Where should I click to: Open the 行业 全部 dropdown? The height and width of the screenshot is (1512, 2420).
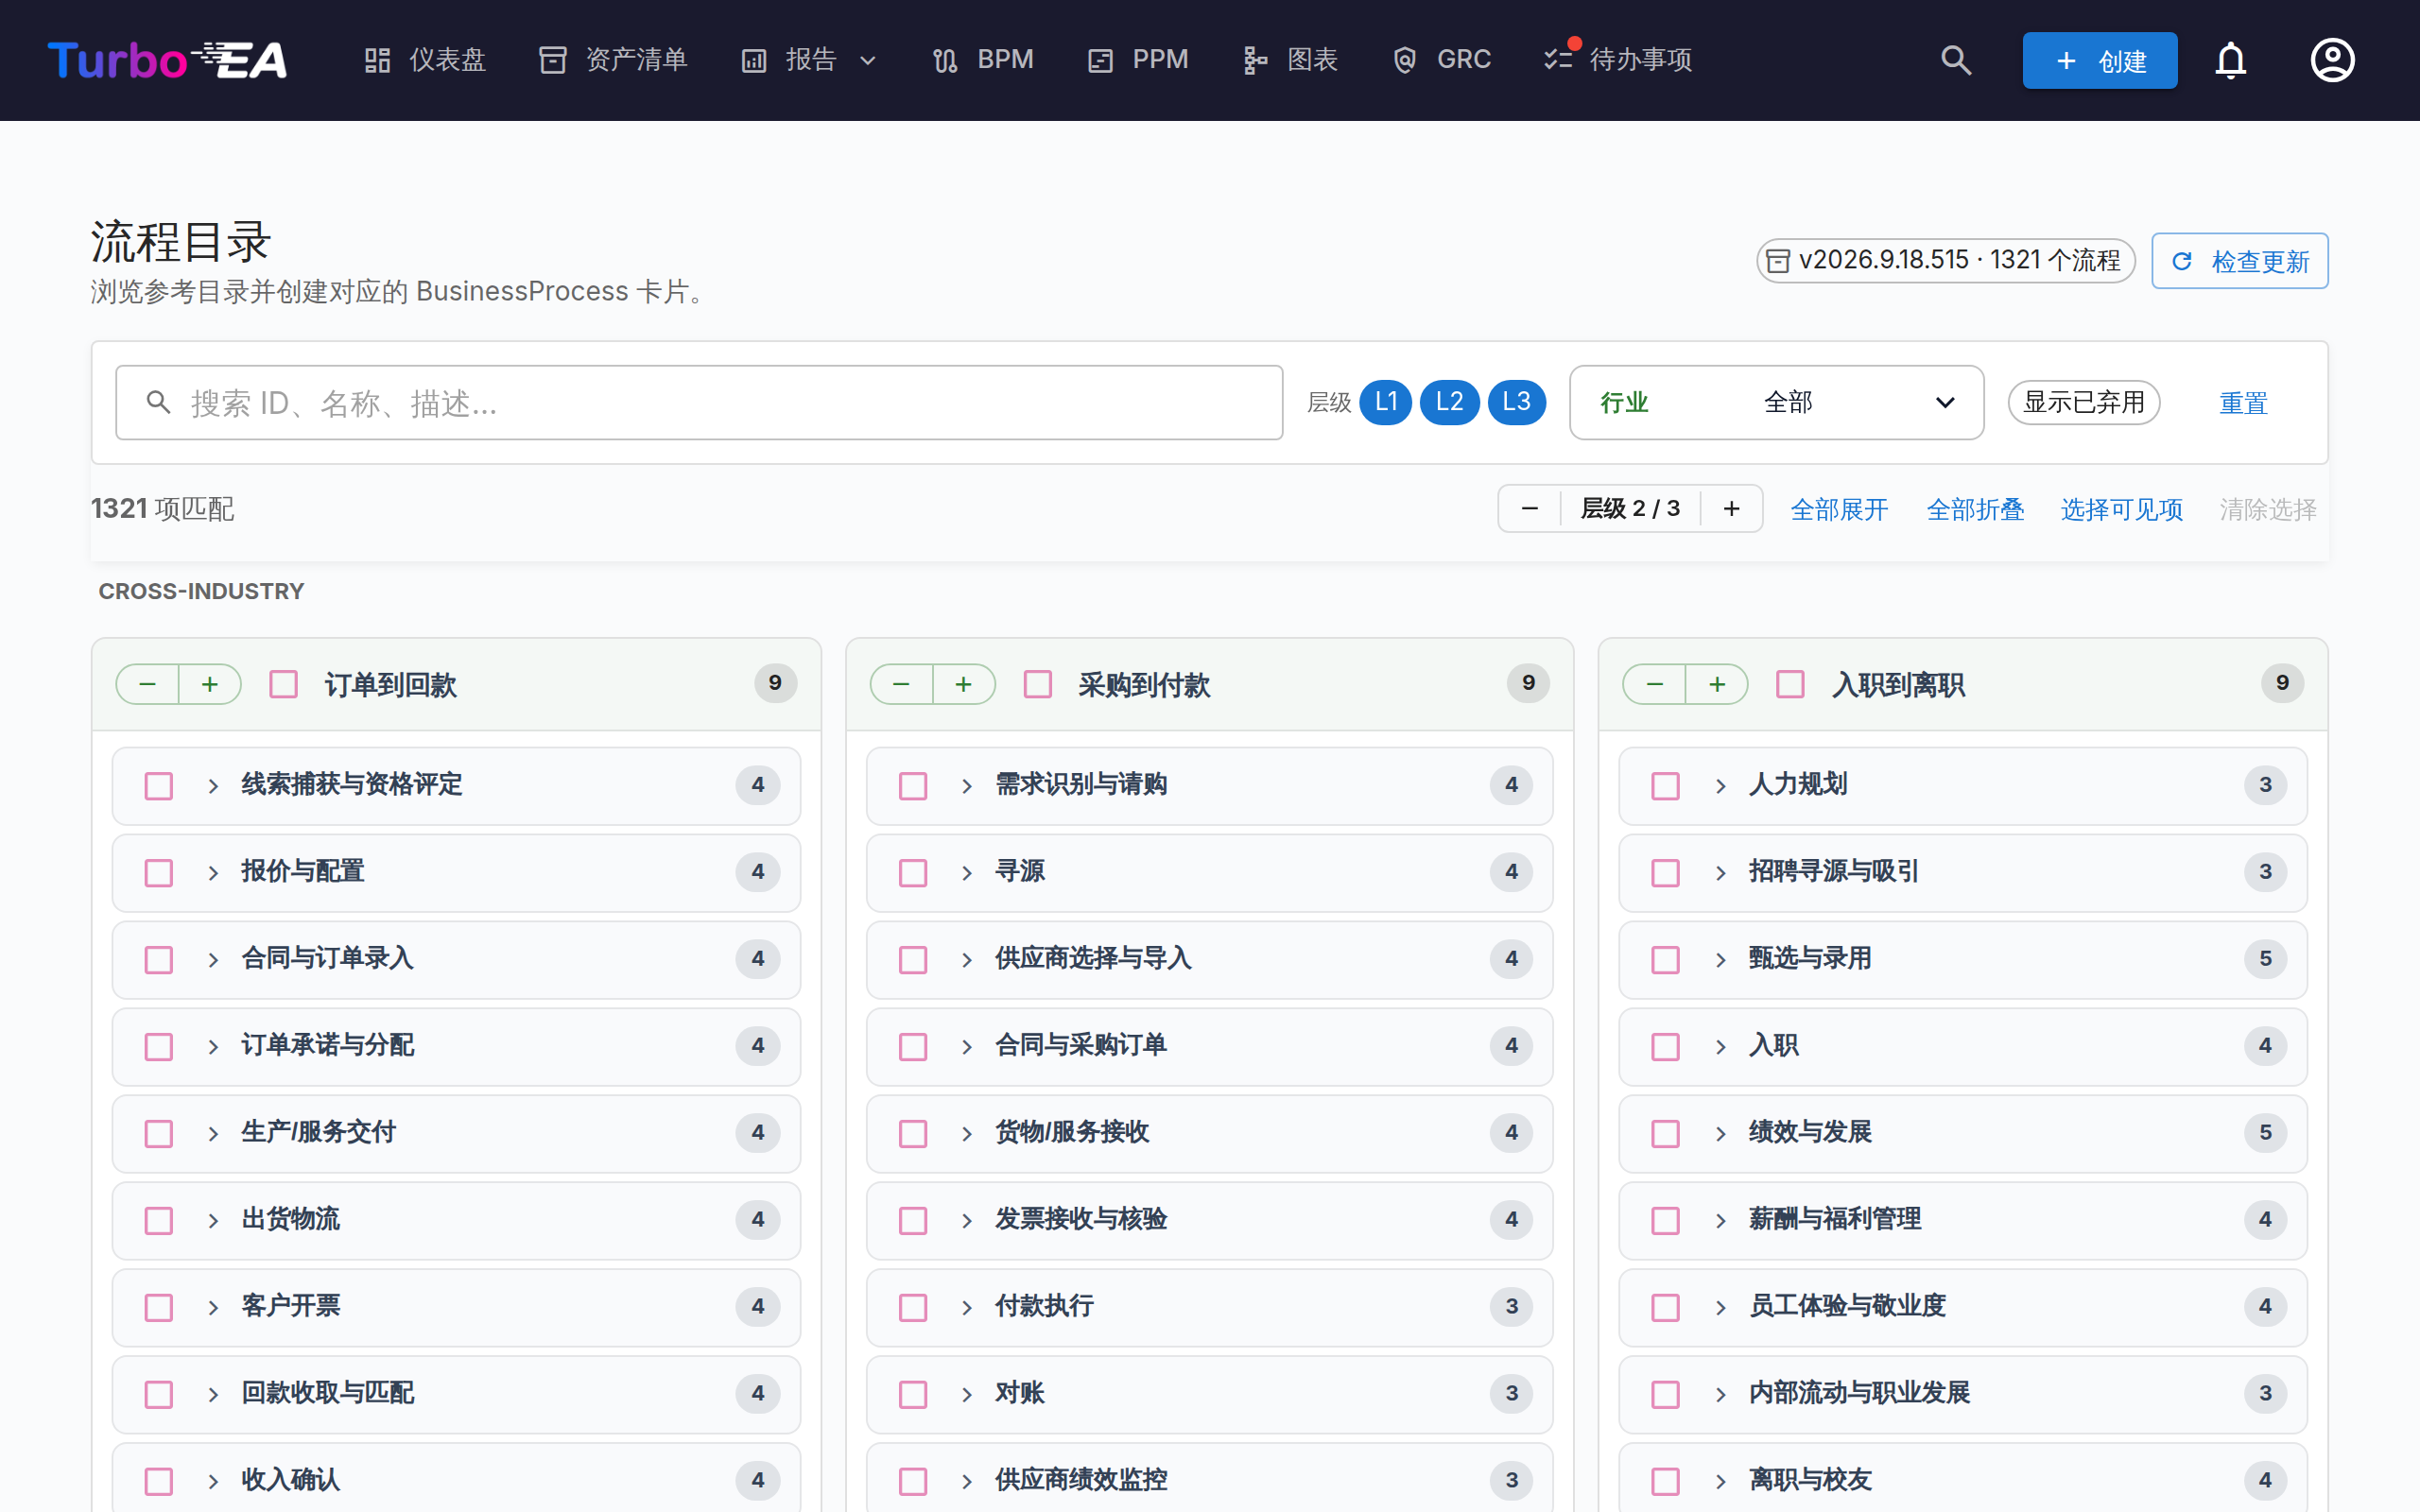coord(1776,402)
